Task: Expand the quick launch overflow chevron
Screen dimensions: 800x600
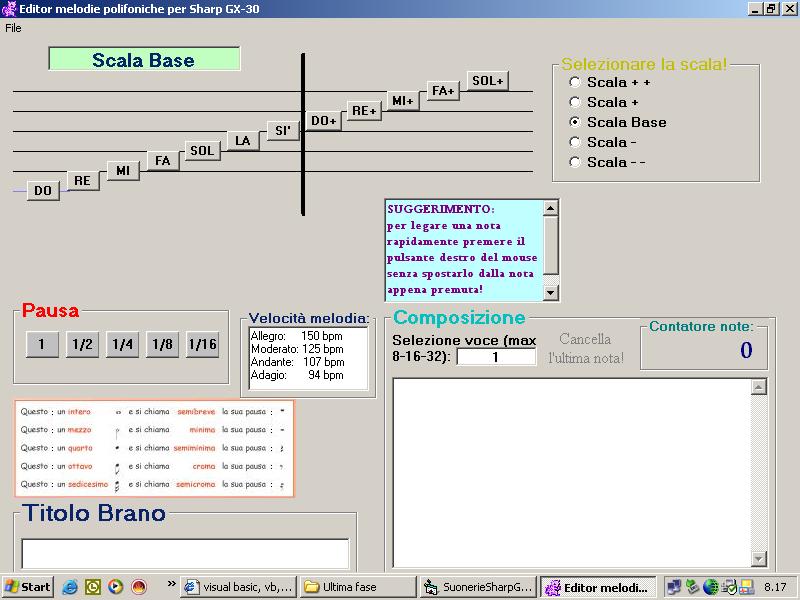Action: pyautogui.click(x=171, y=584)
